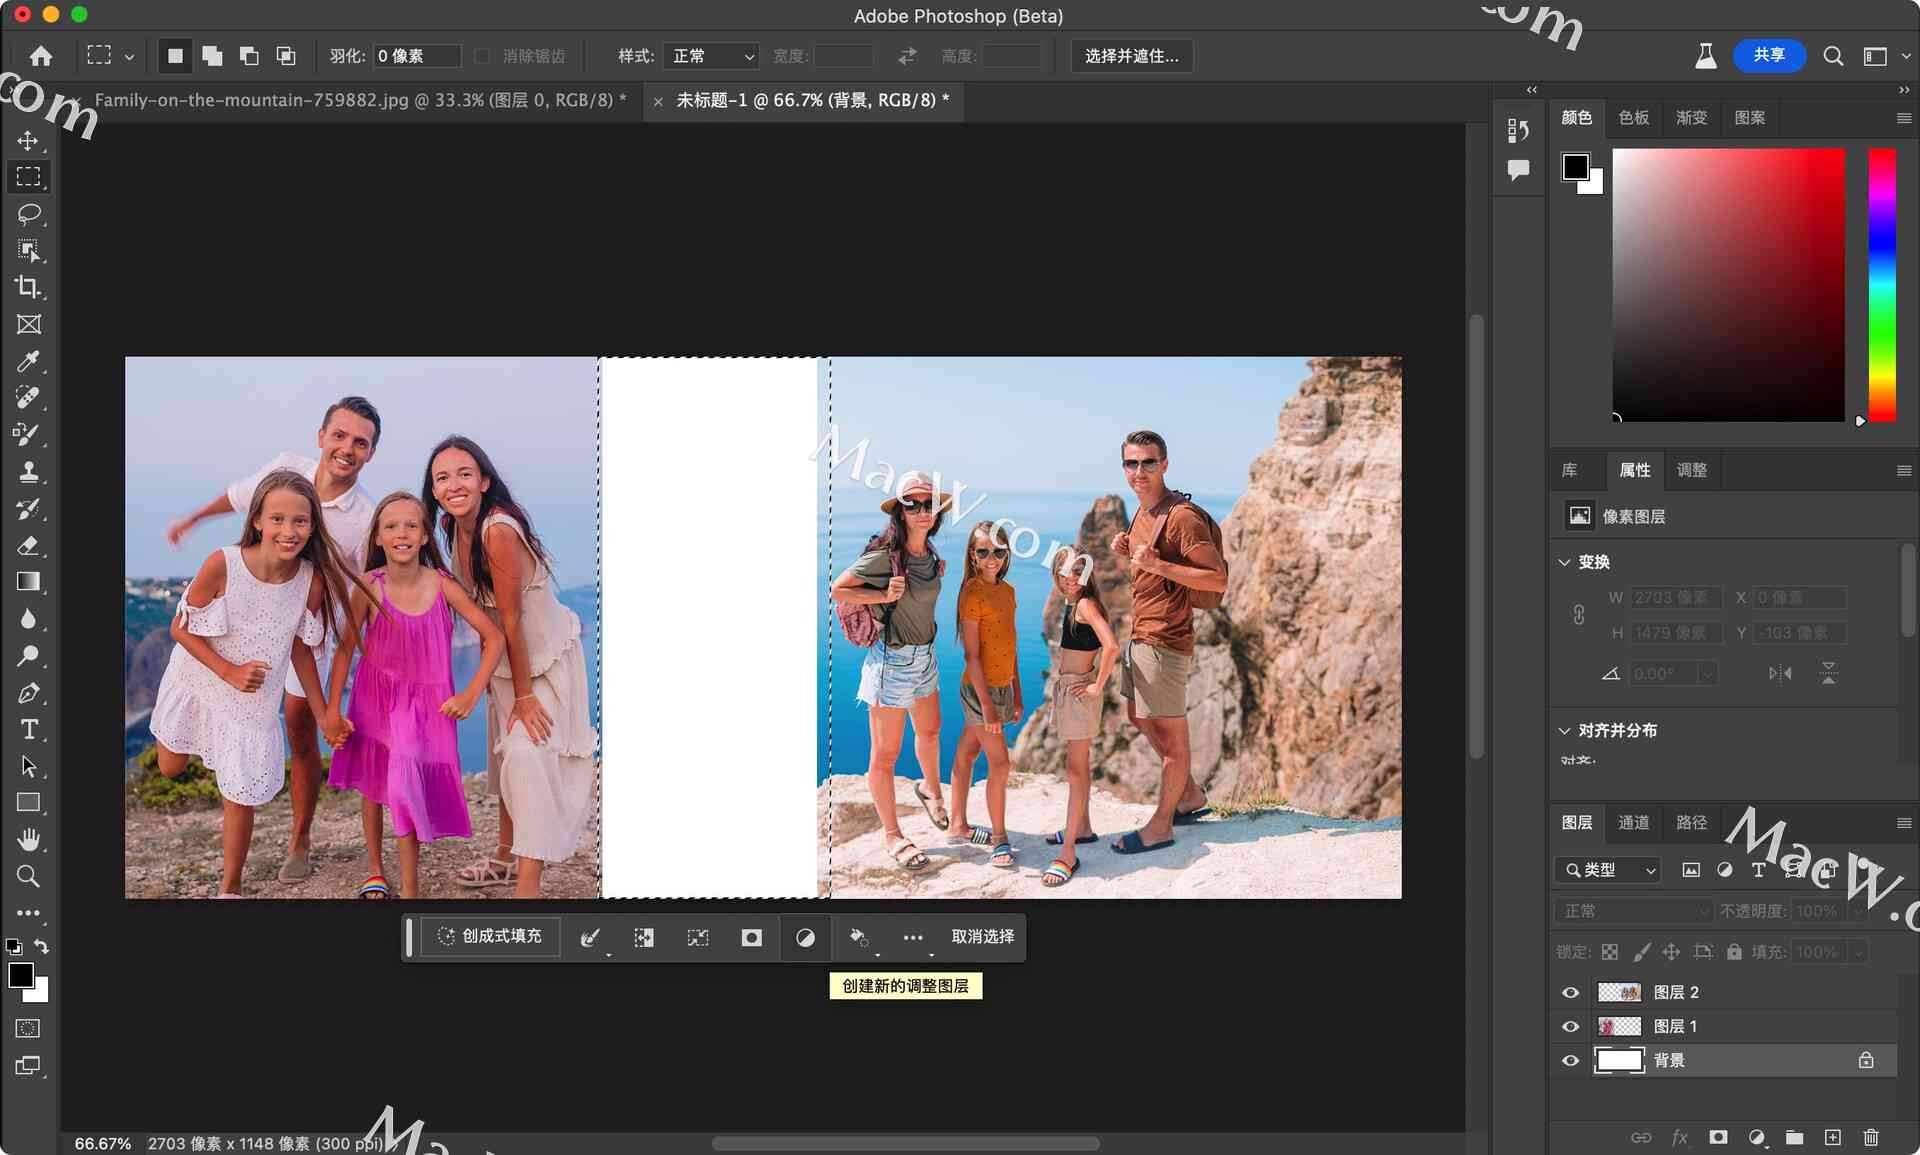Viewport: 1920px width, 1155px height.
Task: Click delete layer trash icon
Action: click(1871, 1137)
